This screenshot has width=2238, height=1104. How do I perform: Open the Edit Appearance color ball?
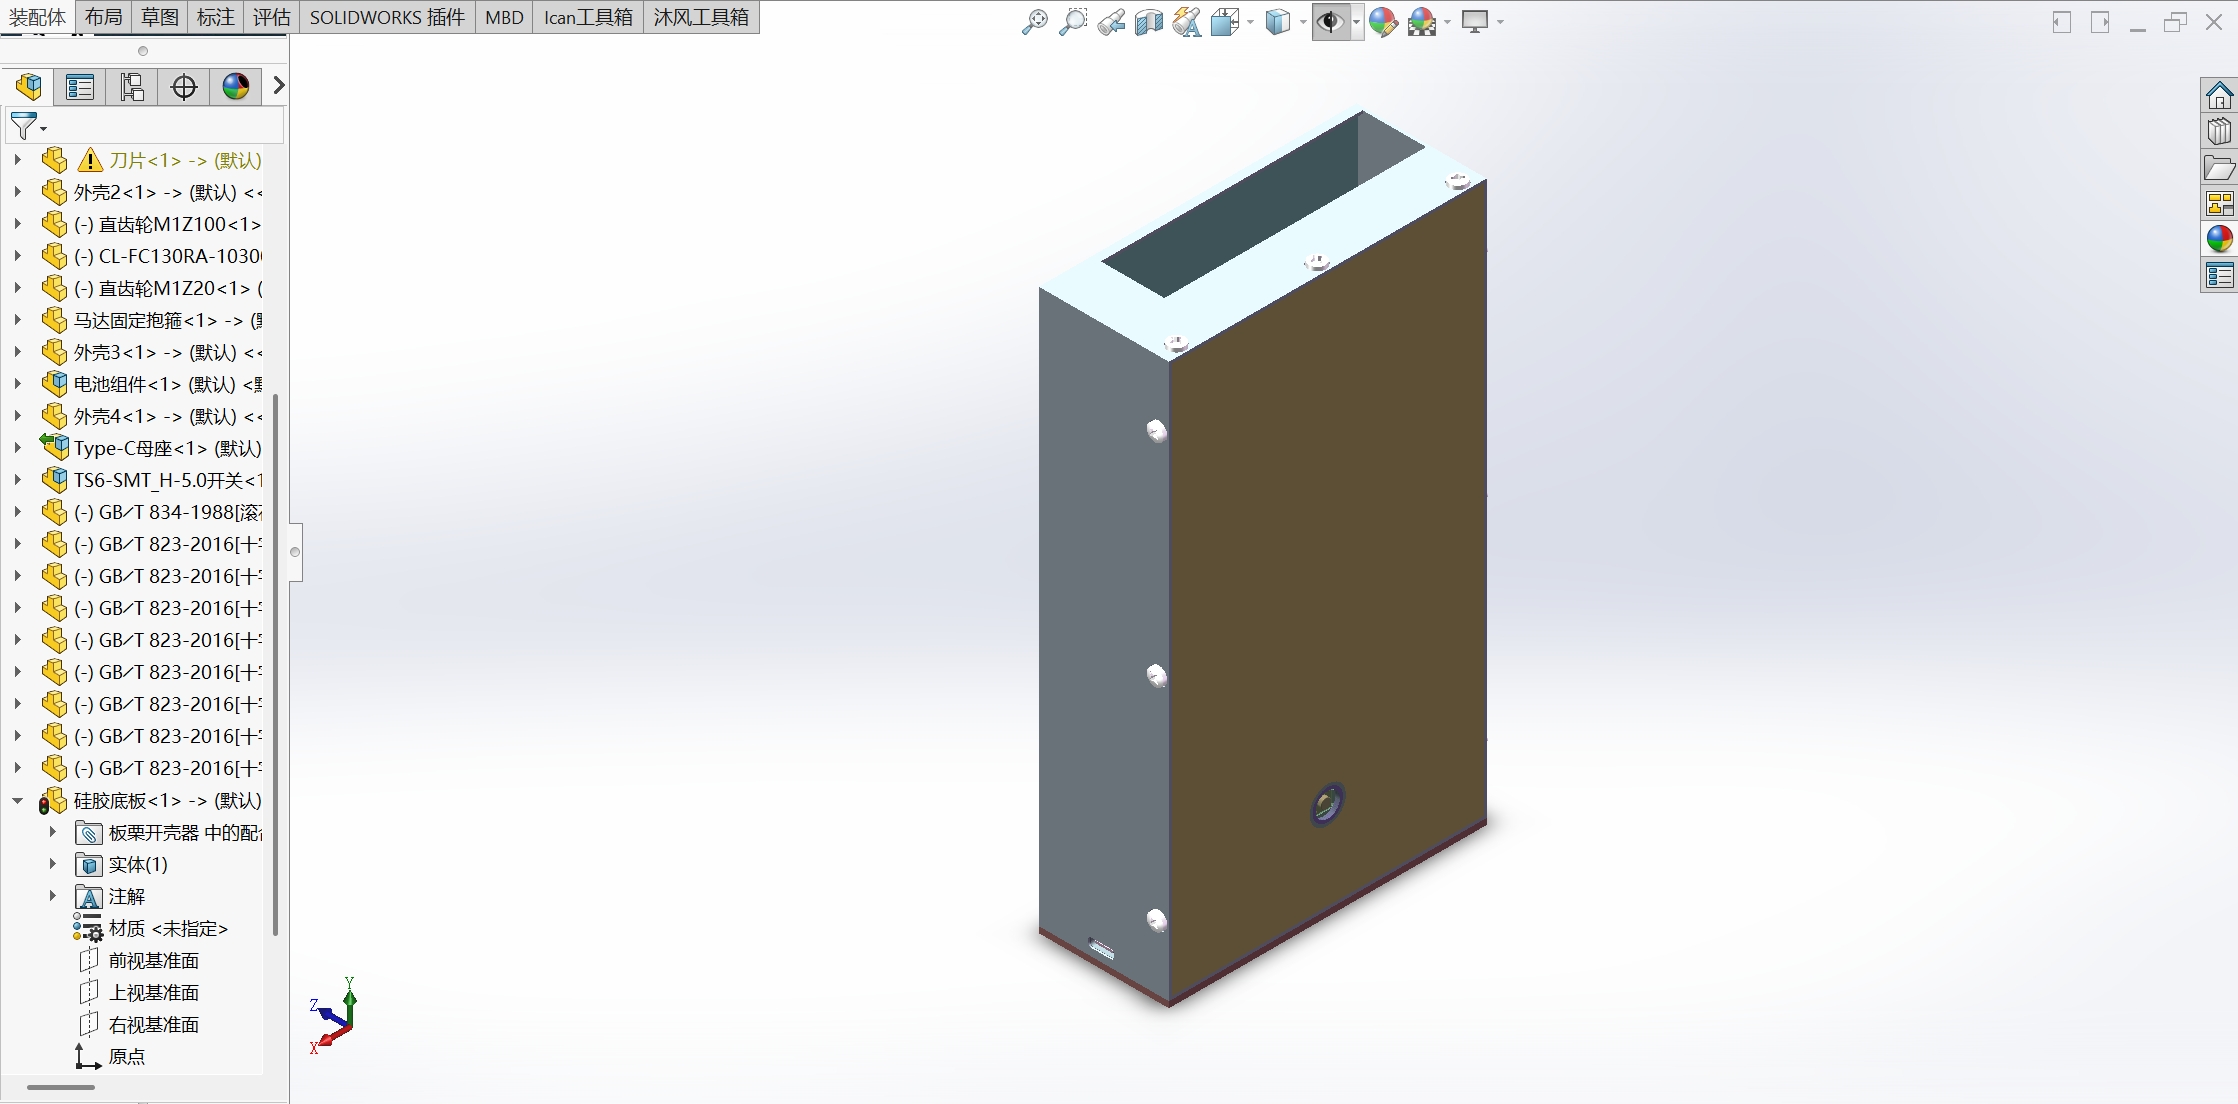point(1382,21)
